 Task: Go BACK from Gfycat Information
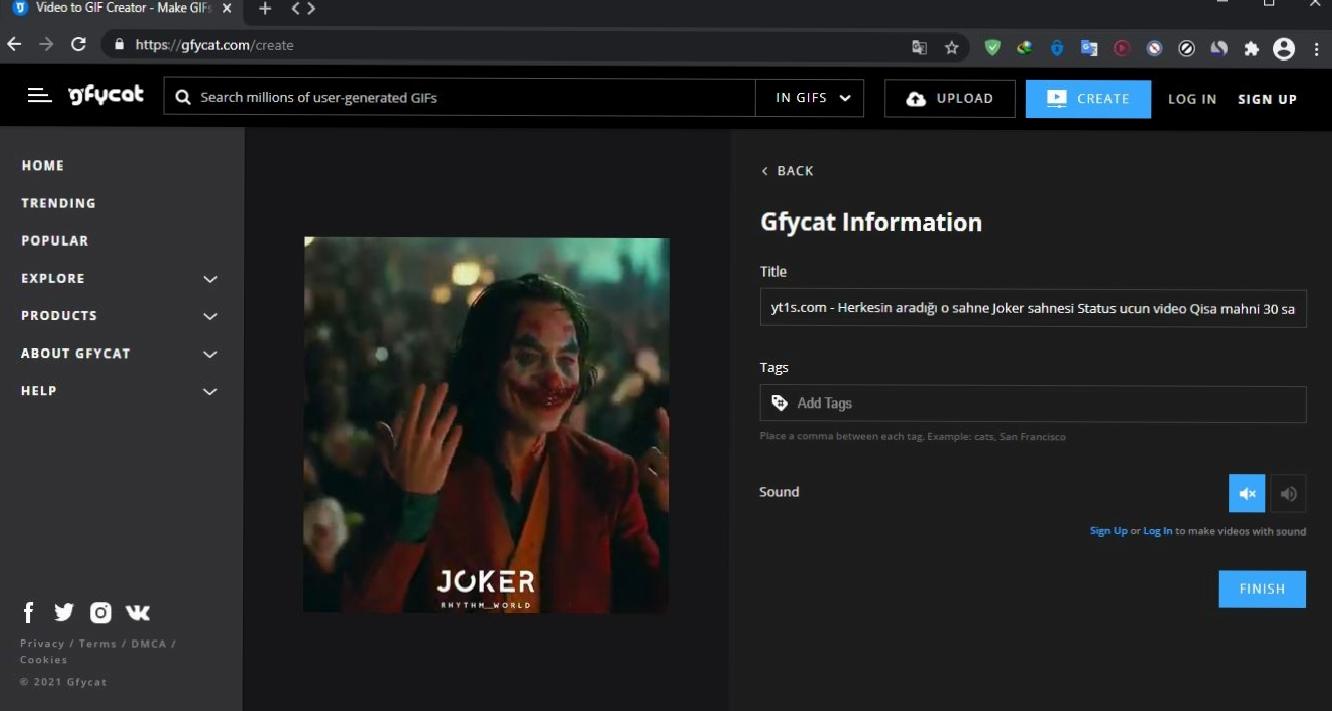coord(788,171)
